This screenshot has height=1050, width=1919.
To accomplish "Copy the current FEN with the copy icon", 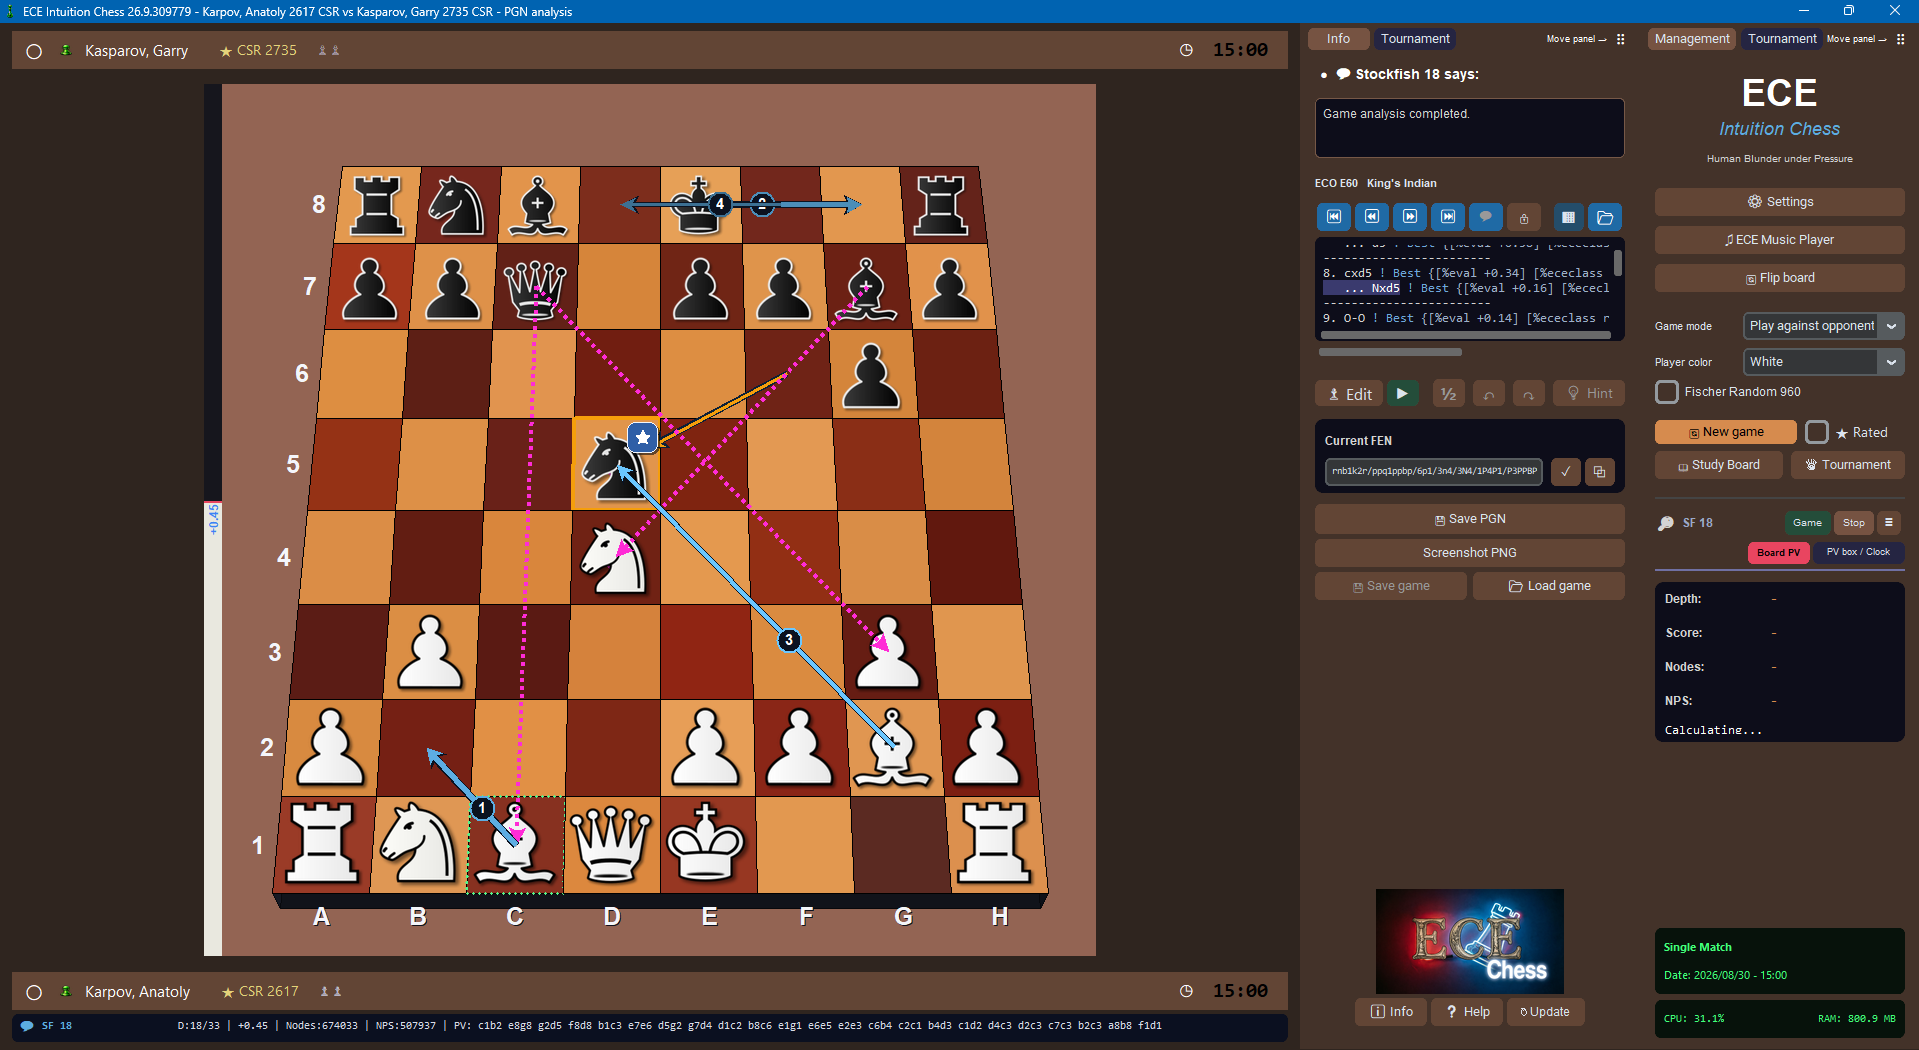I will 1599,471.
